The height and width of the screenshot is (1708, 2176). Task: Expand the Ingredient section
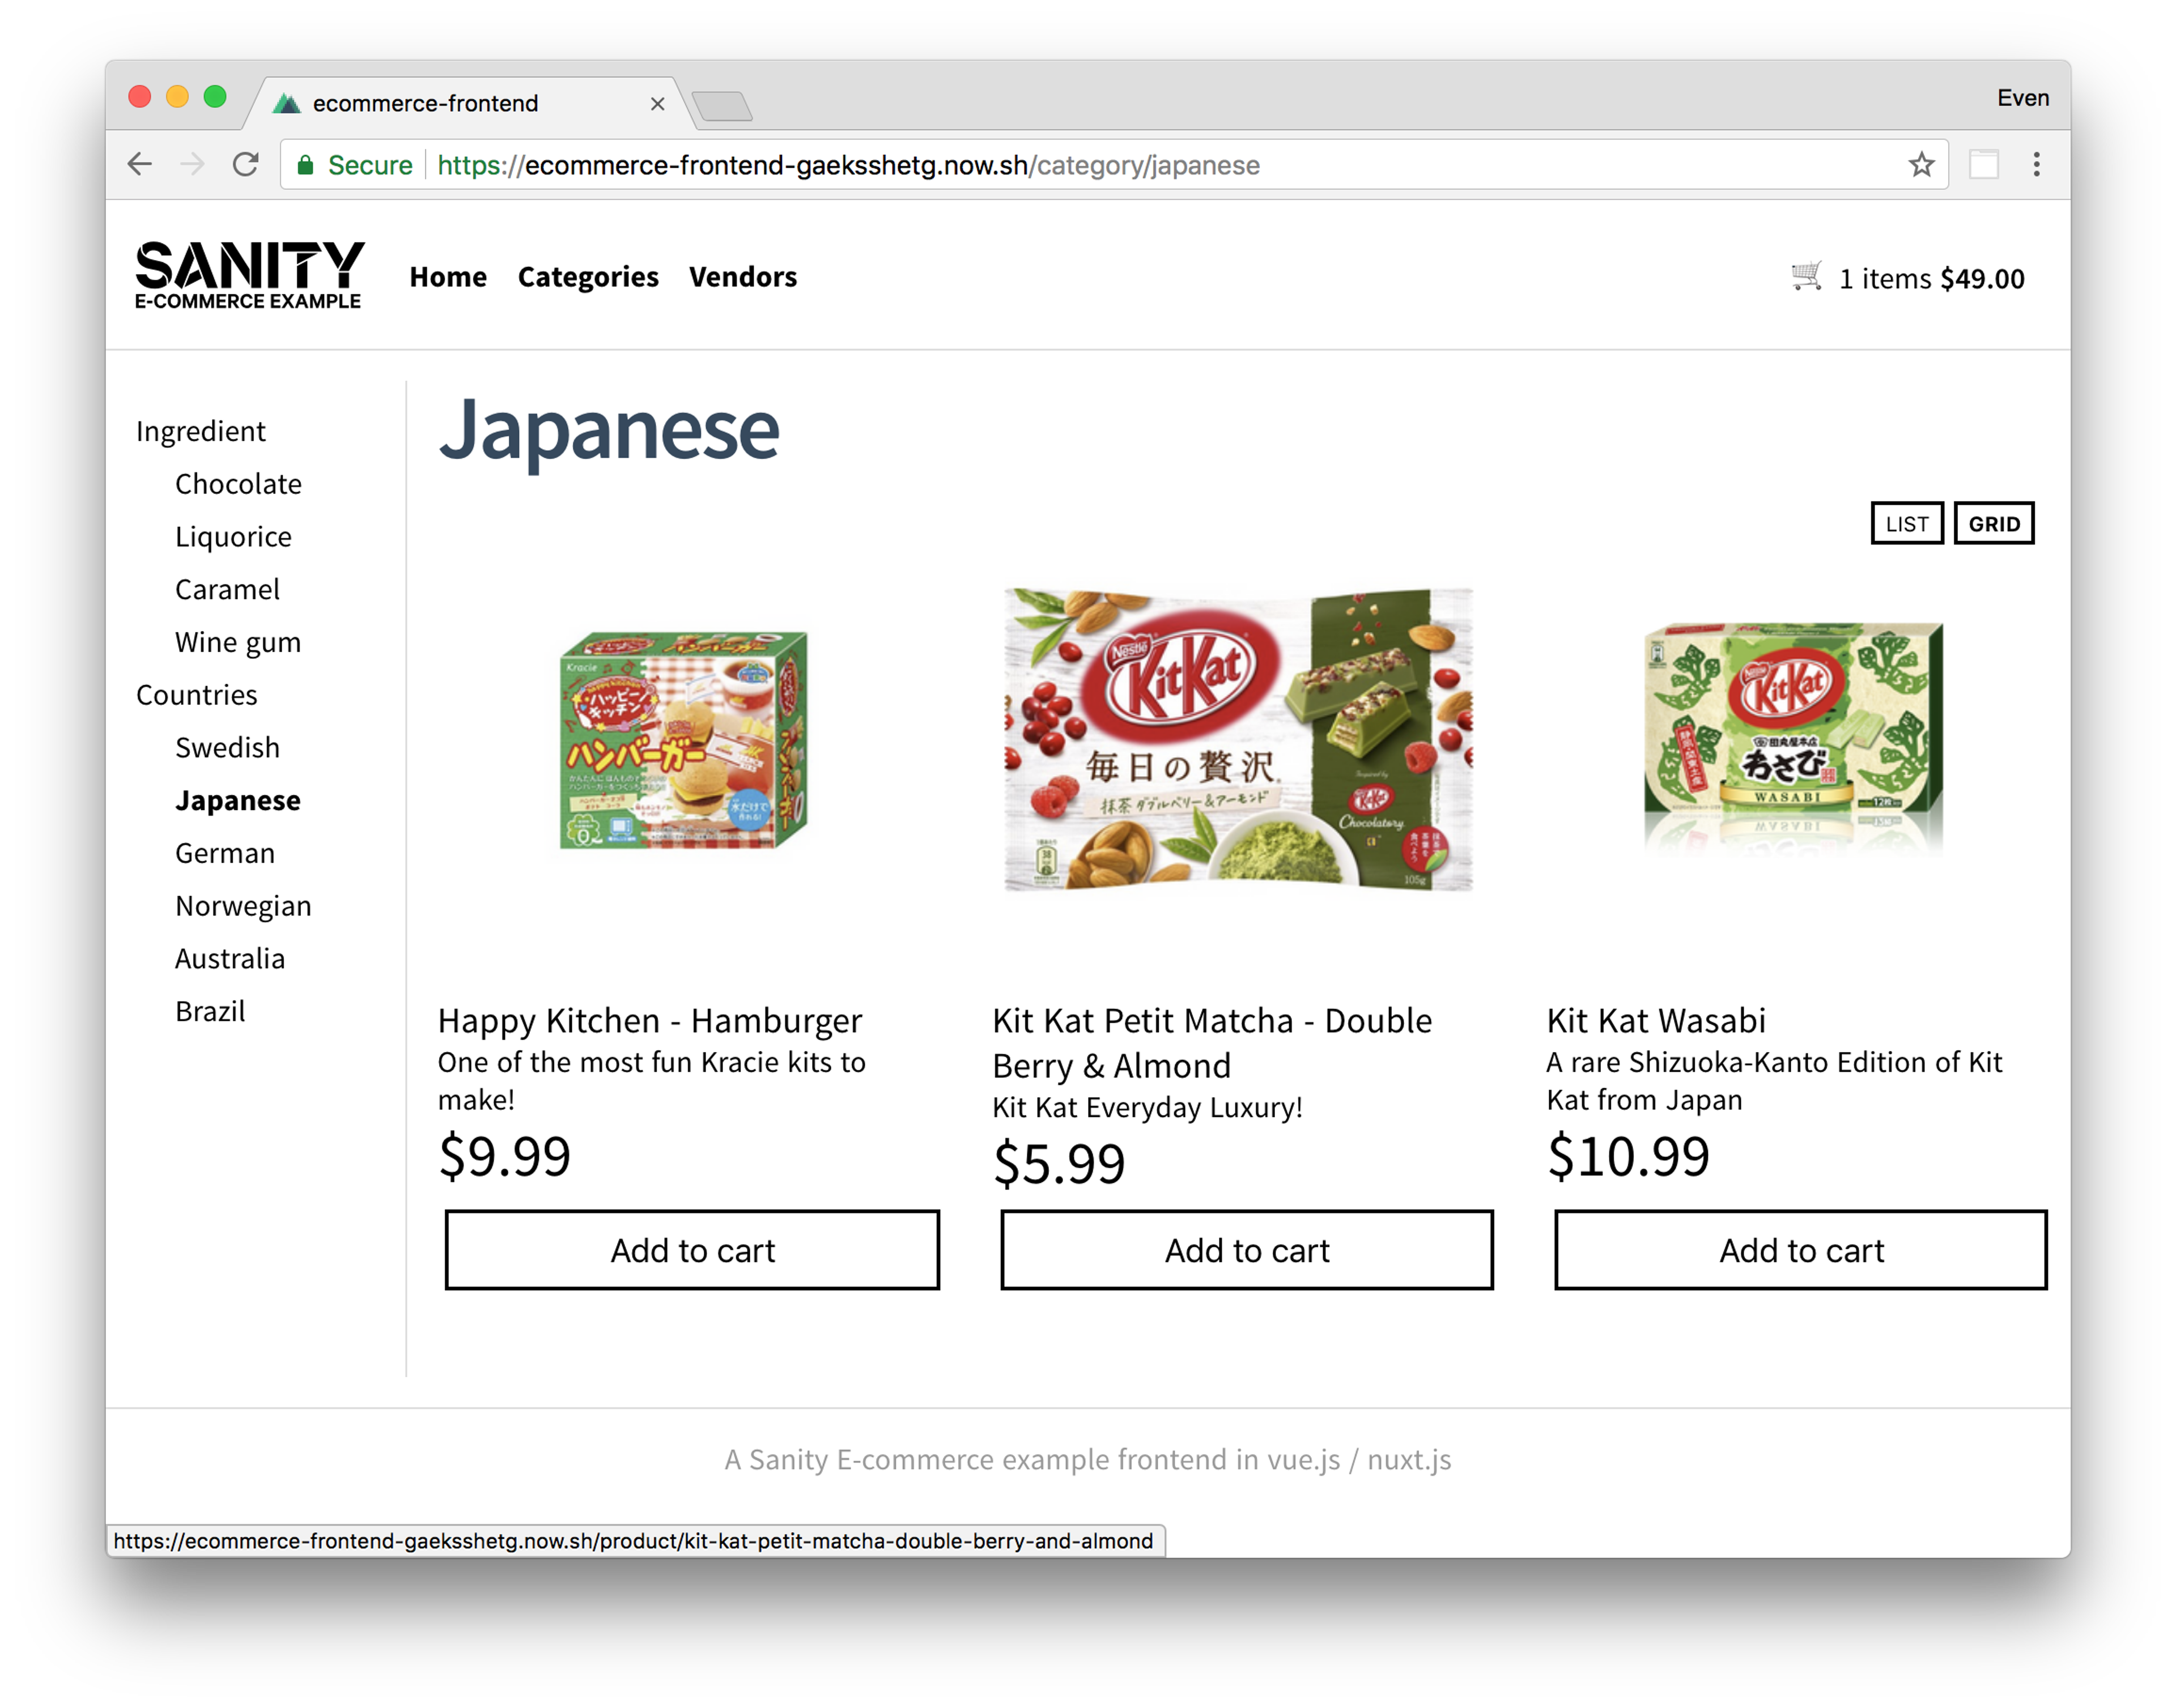(200, 431)
